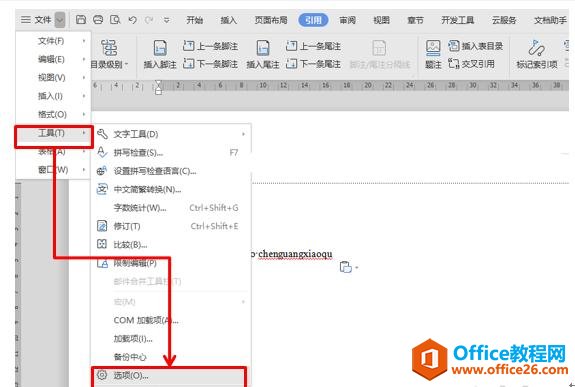Switch to the 页面布局 ribbon tab

click(x=271, y=20)
